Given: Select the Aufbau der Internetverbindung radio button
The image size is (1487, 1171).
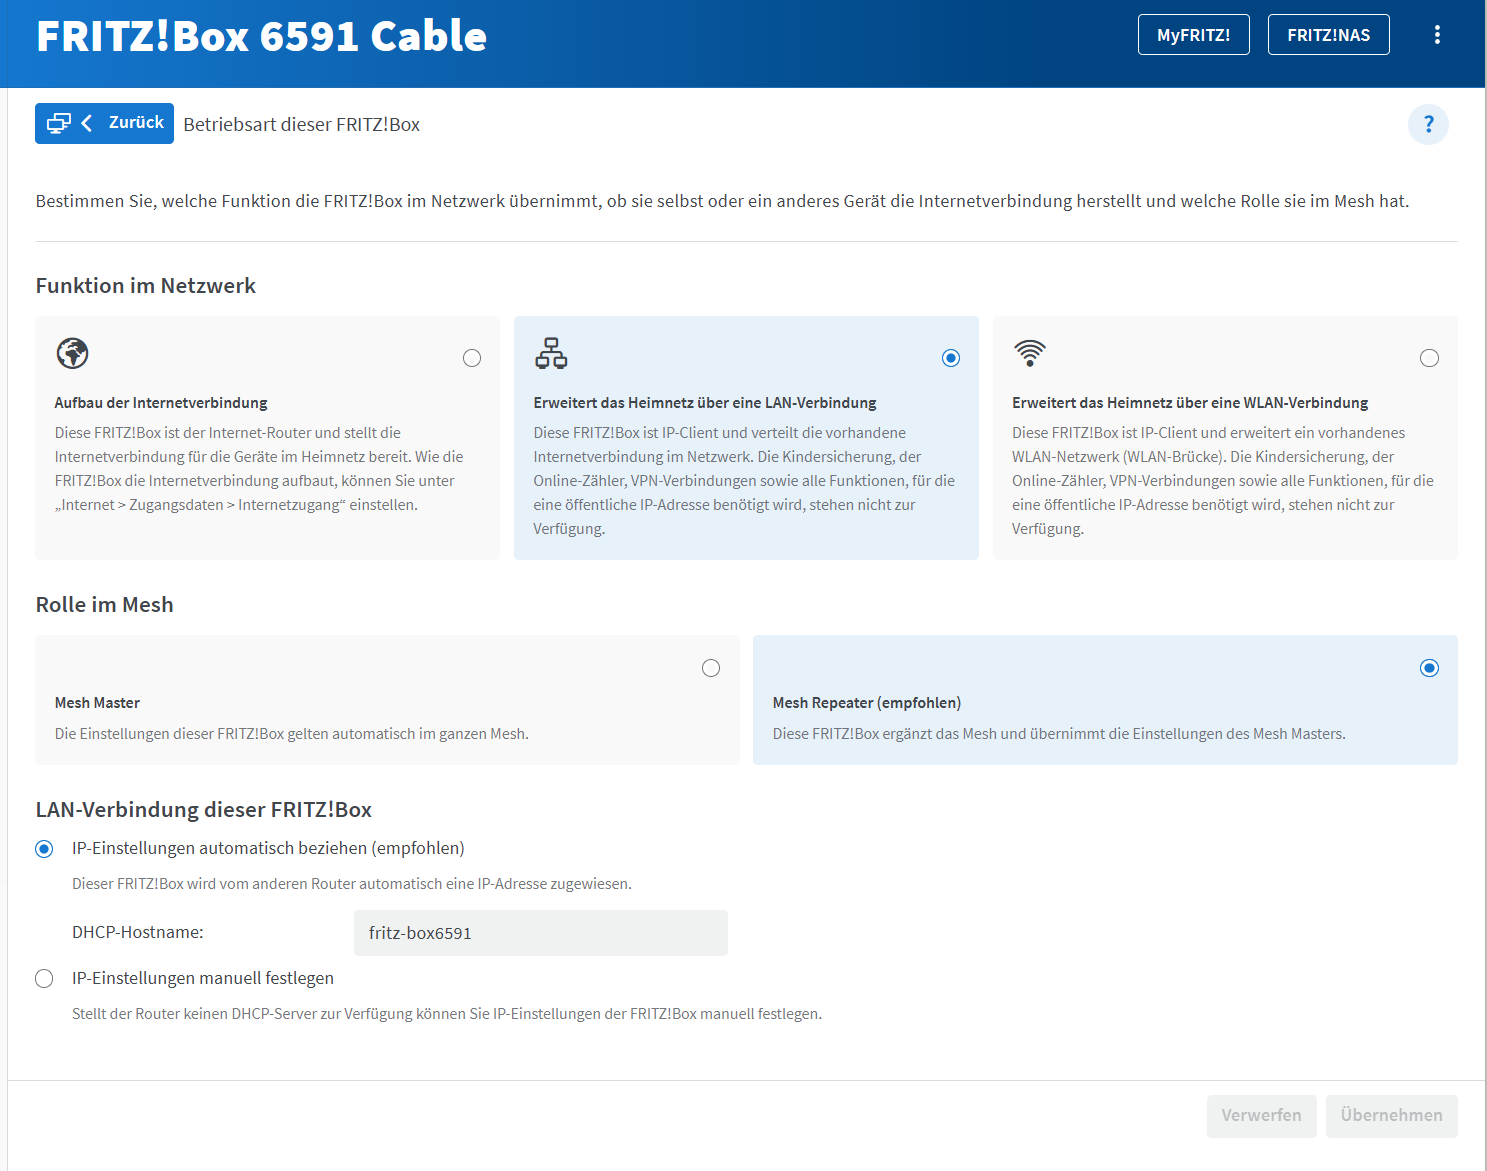Looking at the screenshot, I should [472, 358].
